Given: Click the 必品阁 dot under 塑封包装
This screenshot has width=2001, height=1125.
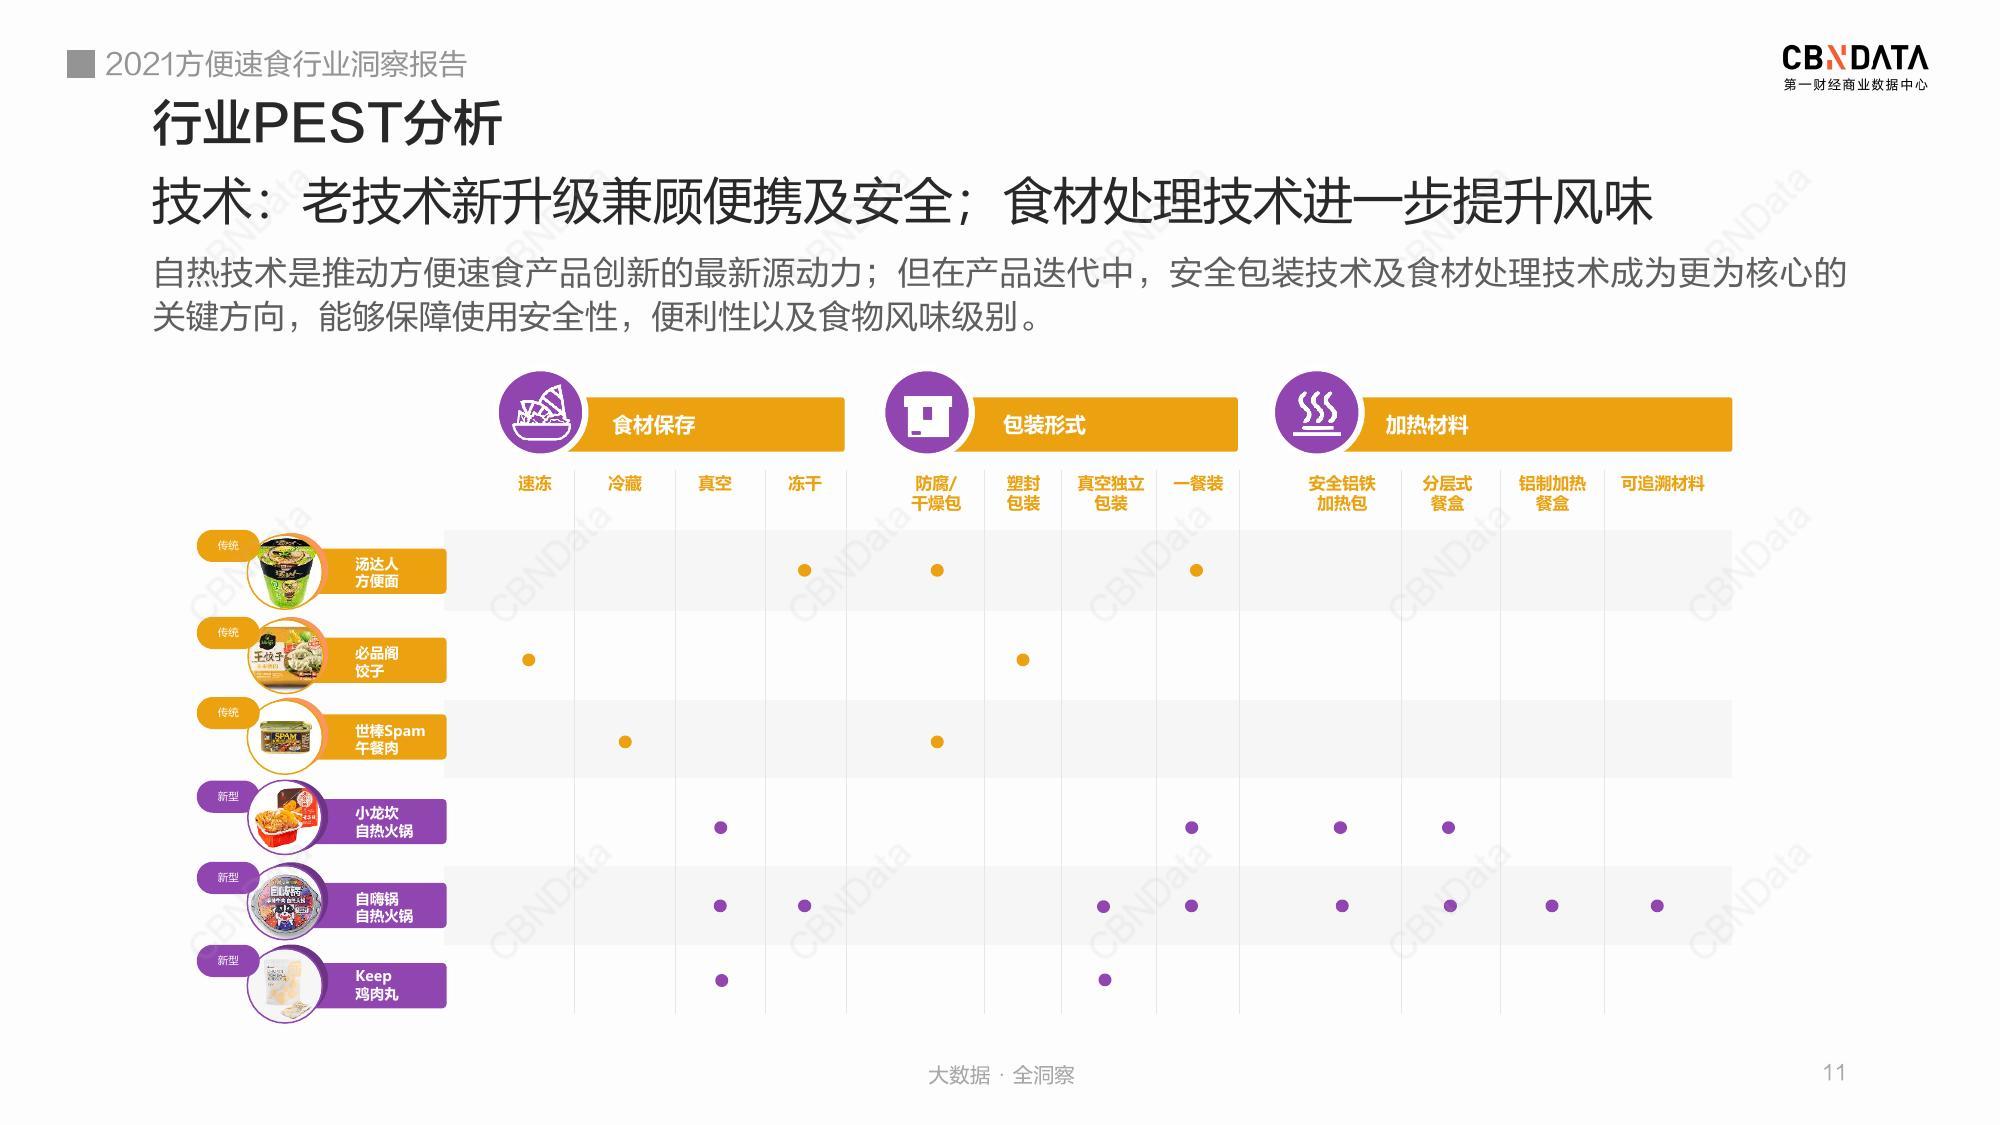Looking at the screenshot, I should [x=1023, y=660].
